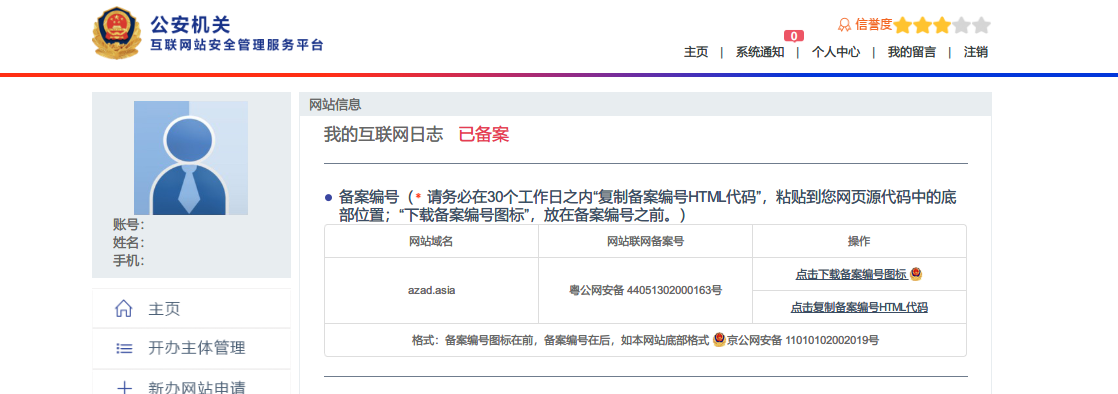Open 系统通知 in the top navigation
Image resolution: width=1118 pixels, height=394 pixels.
point(760,52)
